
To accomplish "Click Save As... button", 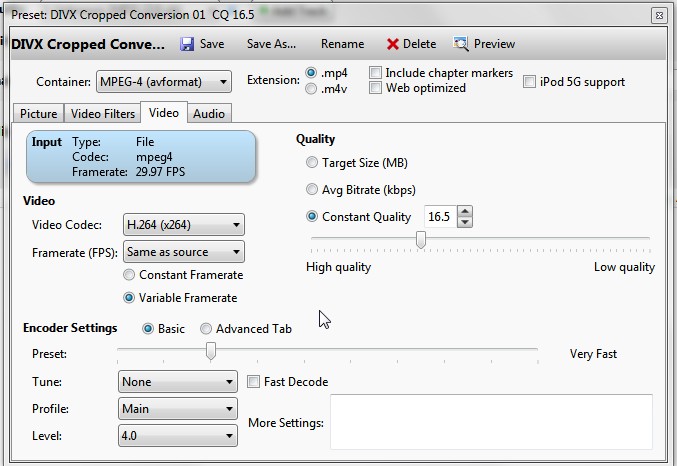I will point(271,44).
